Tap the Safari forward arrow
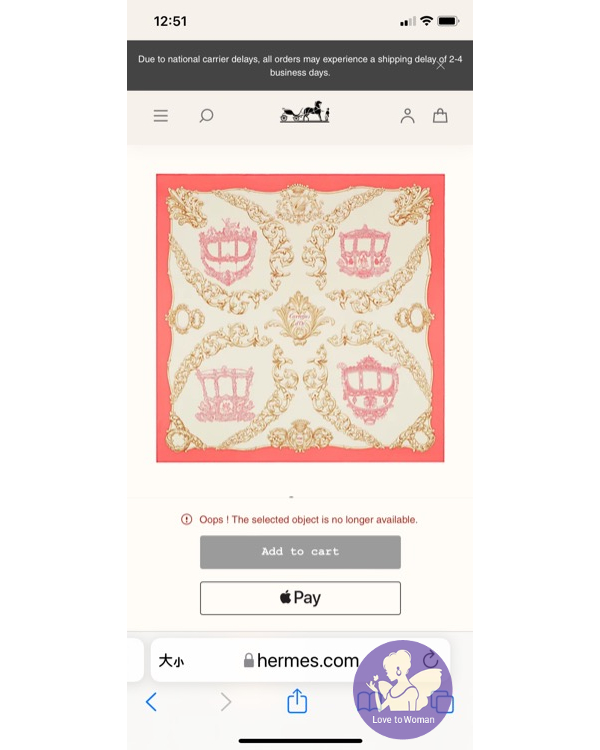The image size is (600, 750). pos(226,702)
